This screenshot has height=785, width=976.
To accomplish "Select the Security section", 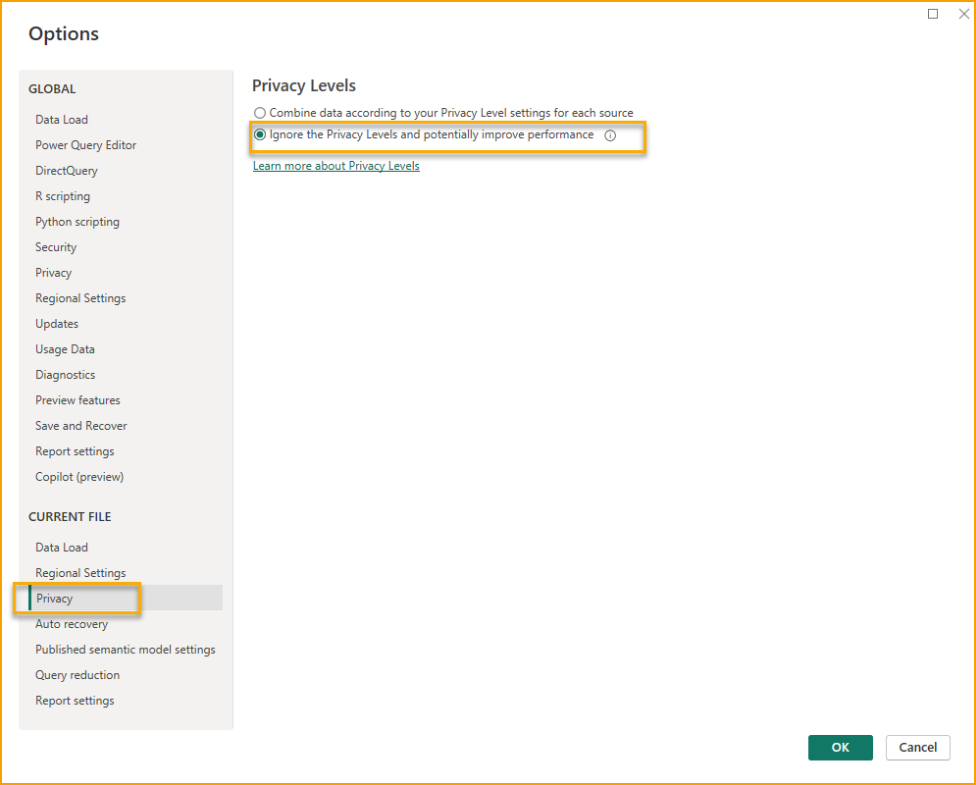I will [x=55, y=247].
